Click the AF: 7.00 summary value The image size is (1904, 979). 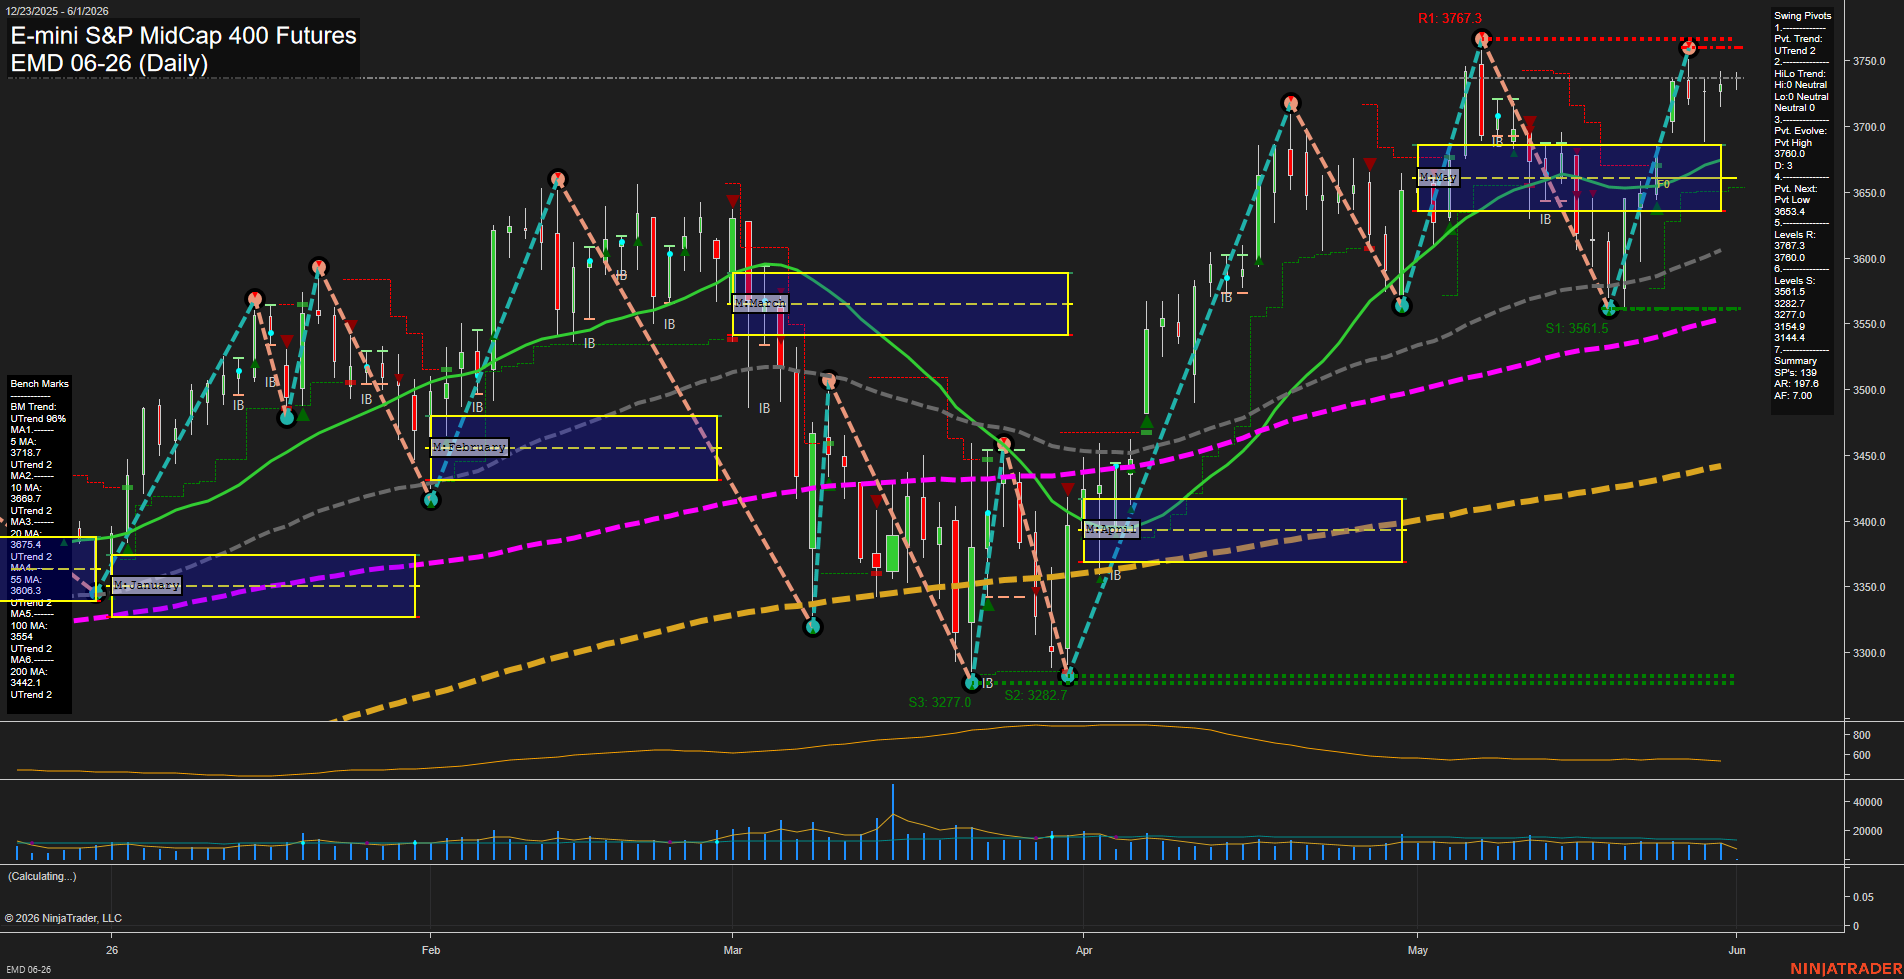tap(1793, 396)
